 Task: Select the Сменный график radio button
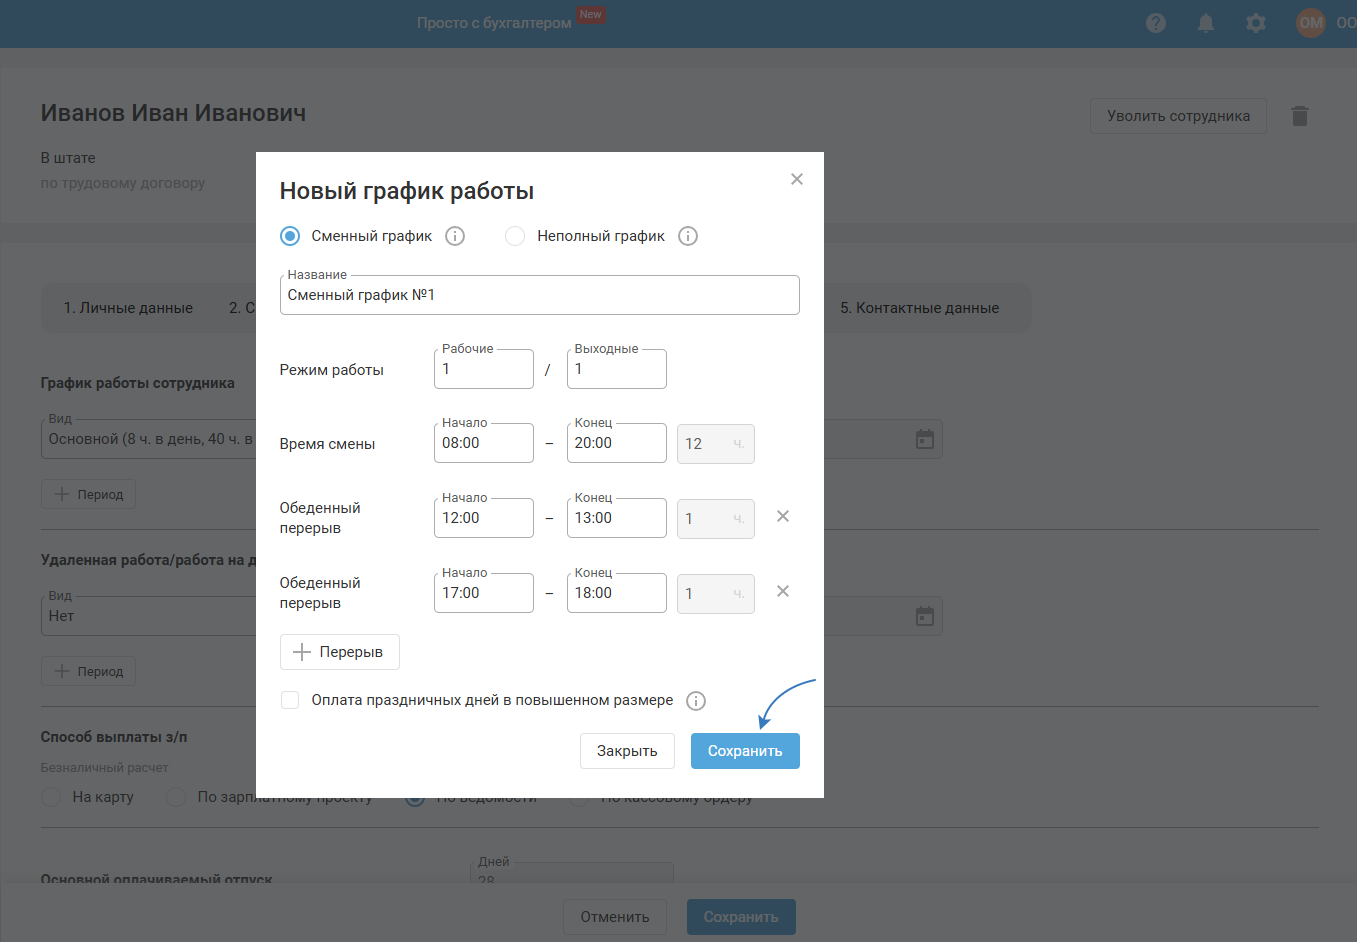(x=290, y=236)
